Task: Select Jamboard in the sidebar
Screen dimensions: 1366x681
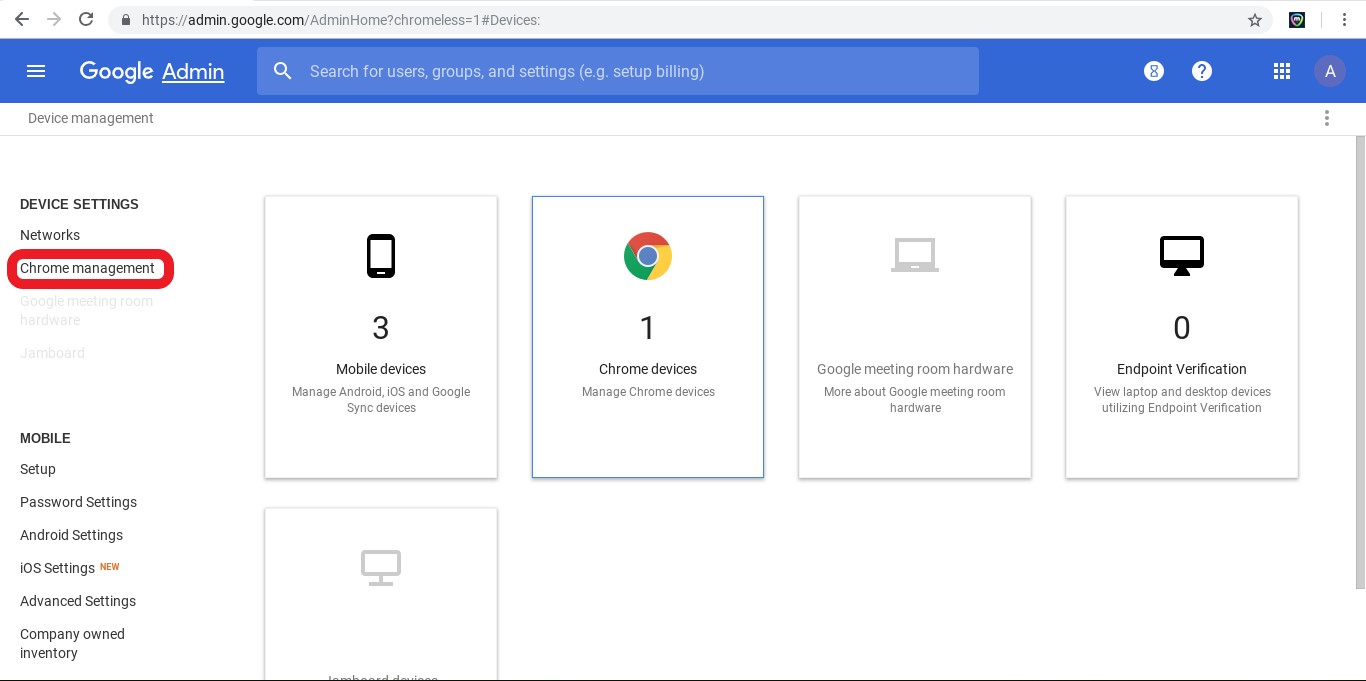Action: click(52, 353)
